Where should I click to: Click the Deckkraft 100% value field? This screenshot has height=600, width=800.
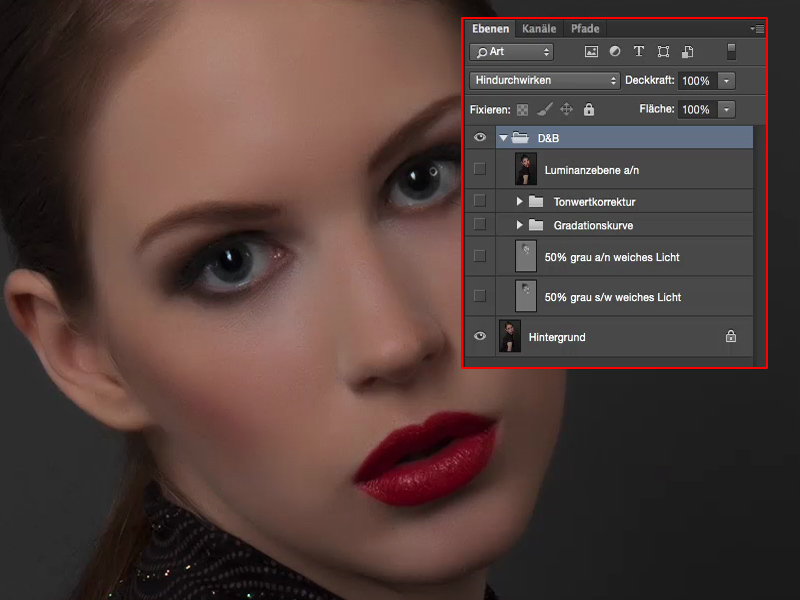point(697,81)
